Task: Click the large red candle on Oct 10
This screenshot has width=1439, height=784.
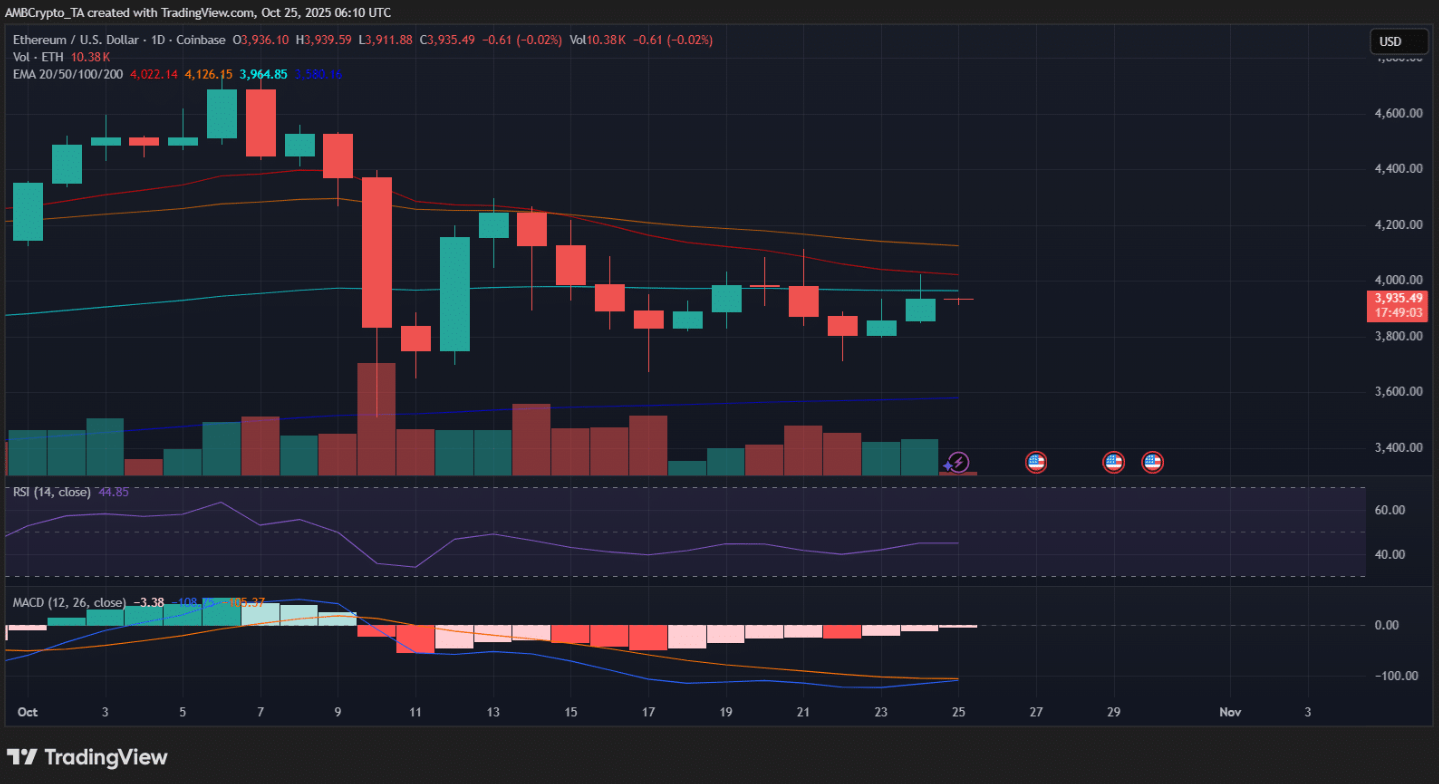Action: coord(377,252)
